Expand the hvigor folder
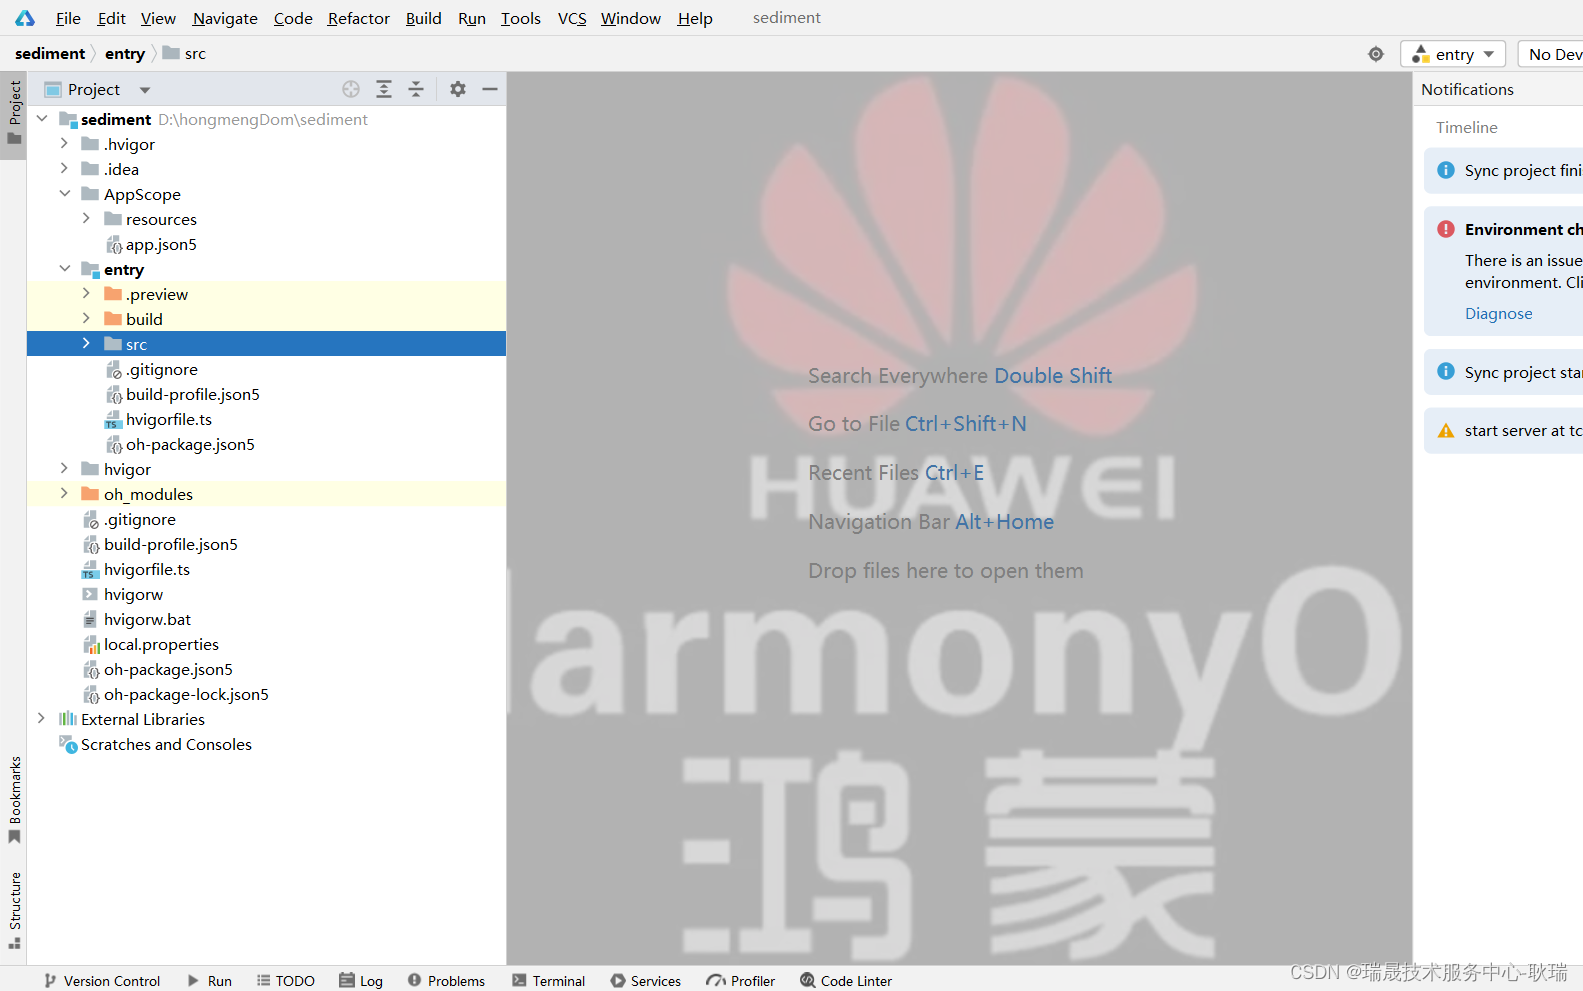 (64, 469)
